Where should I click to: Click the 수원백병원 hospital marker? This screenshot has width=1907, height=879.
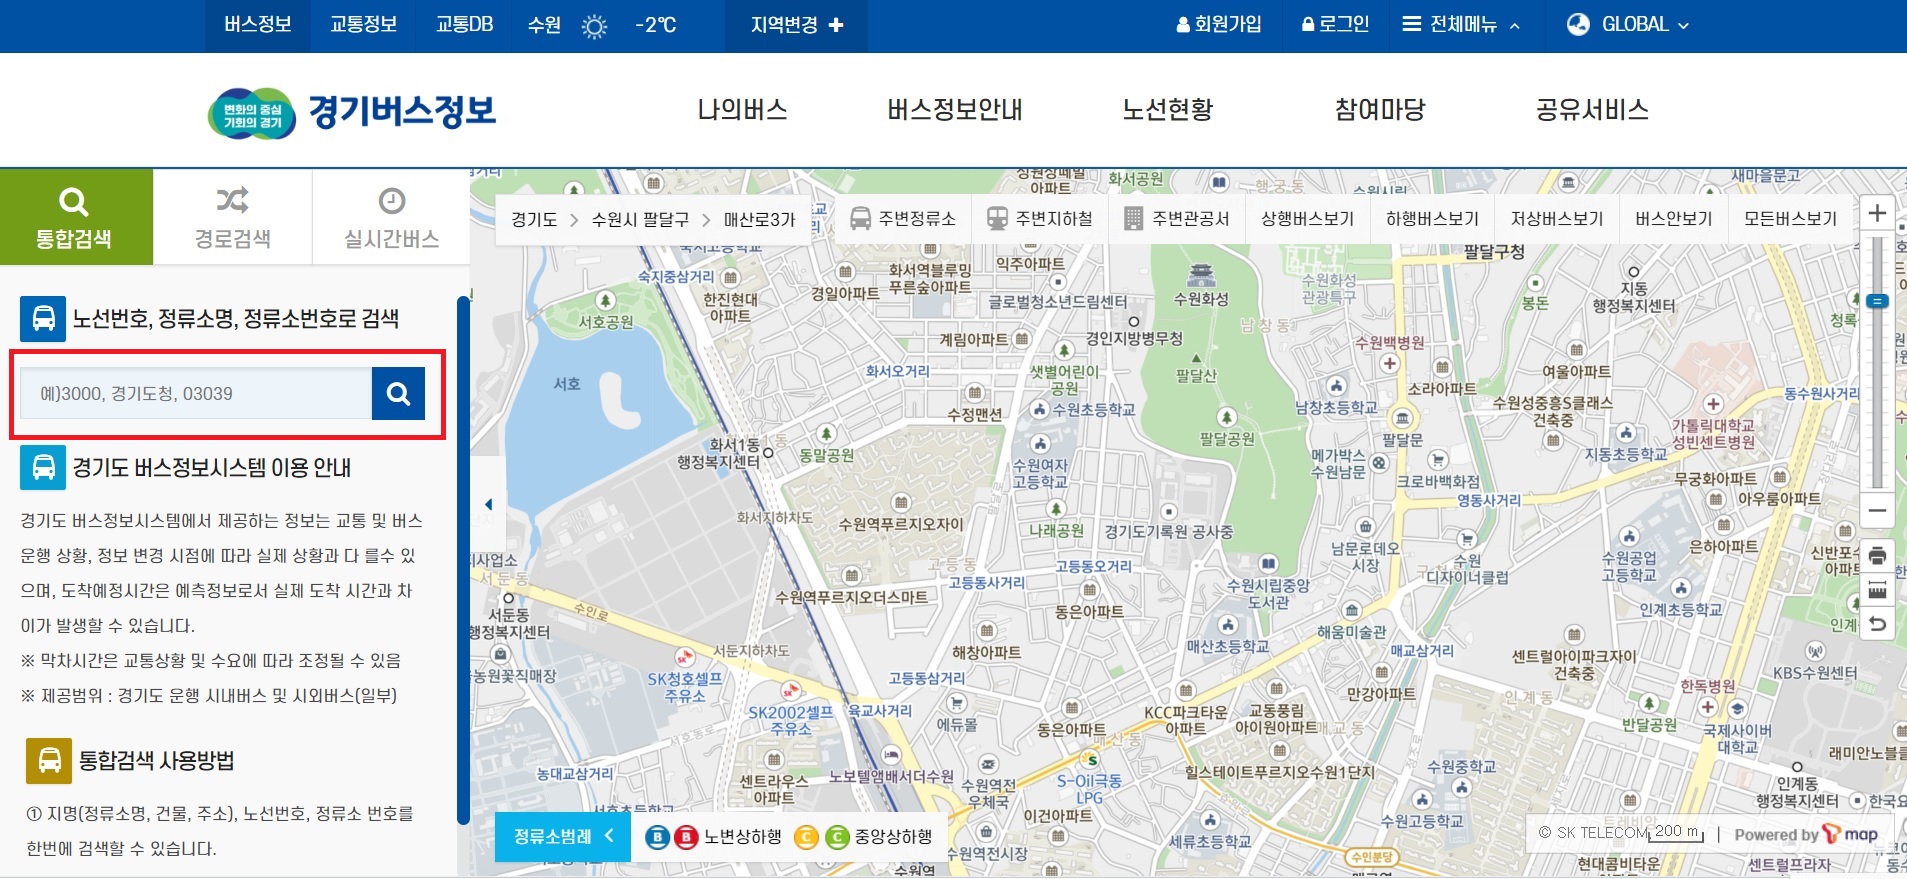pyautogui.click(x=1389, y=364)
